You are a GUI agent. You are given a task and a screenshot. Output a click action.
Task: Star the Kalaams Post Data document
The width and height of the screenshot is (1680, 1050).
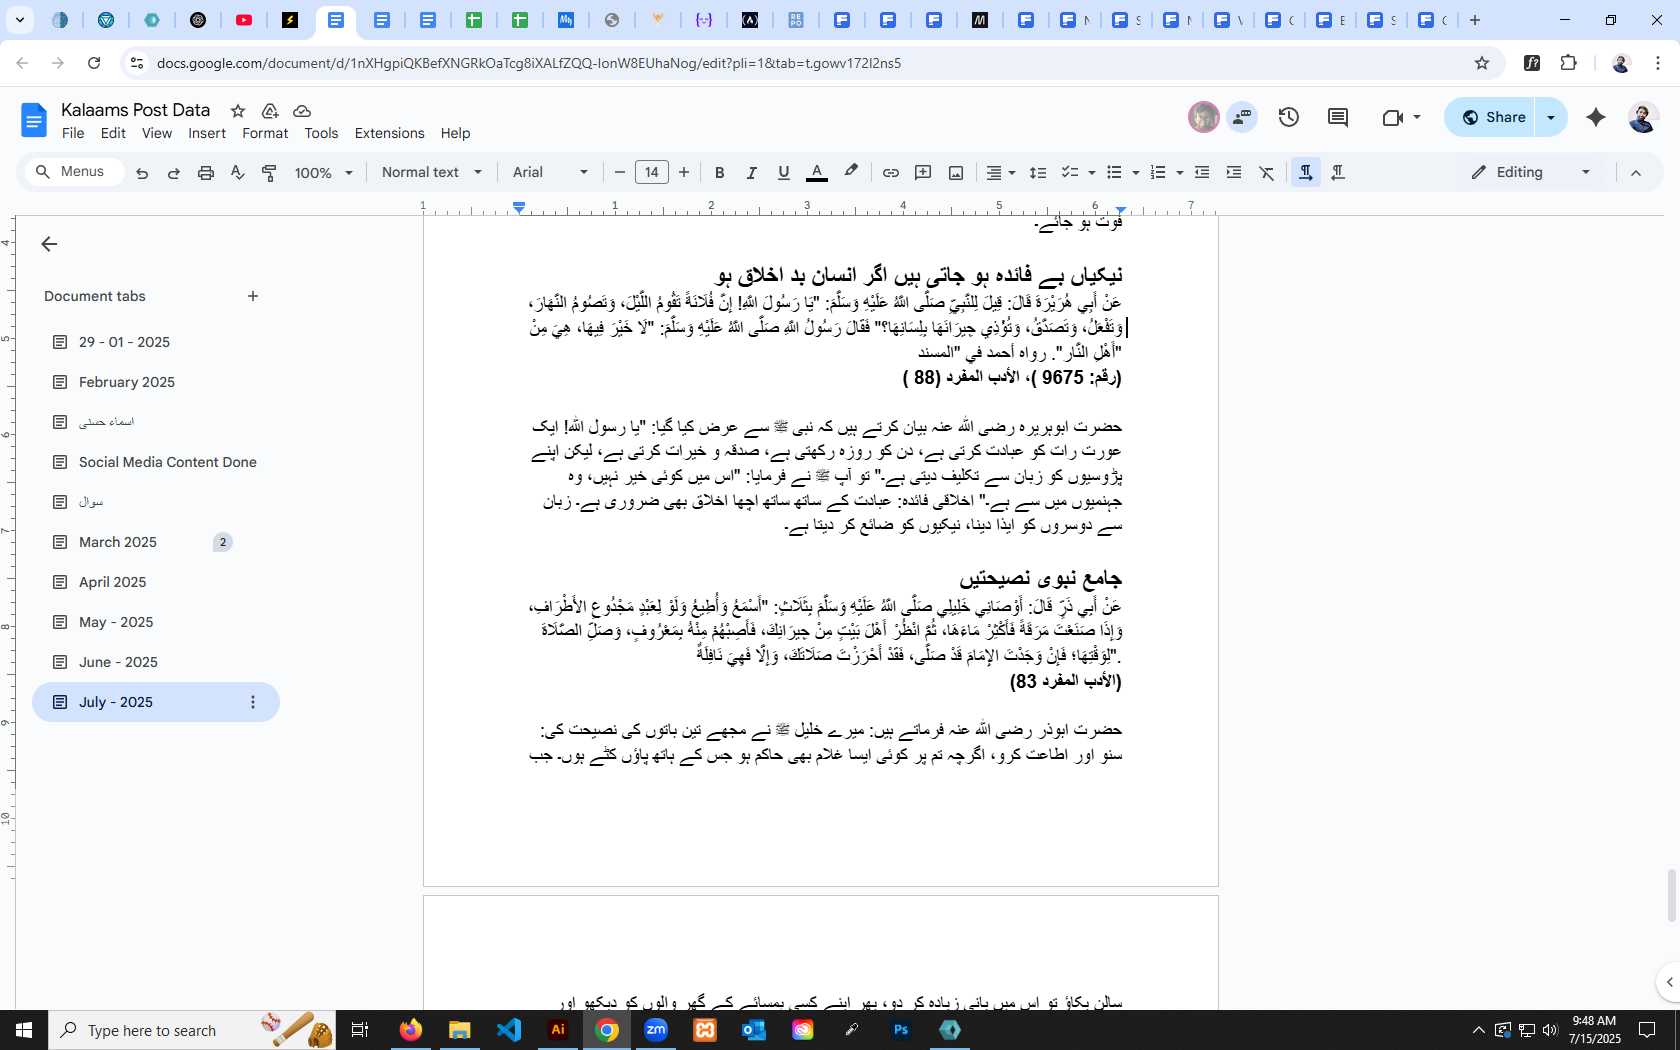238,111
